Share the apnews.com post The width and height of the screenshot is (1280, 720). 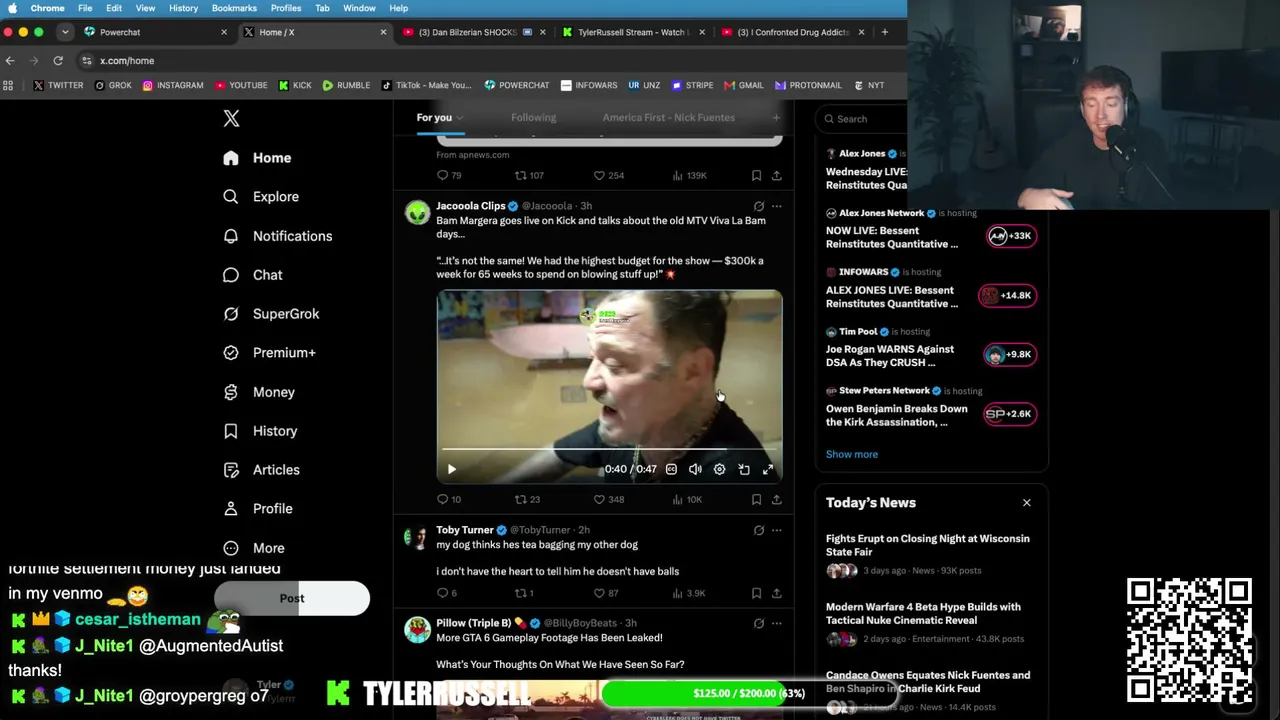pyautogui.click(x=776, y=175)
